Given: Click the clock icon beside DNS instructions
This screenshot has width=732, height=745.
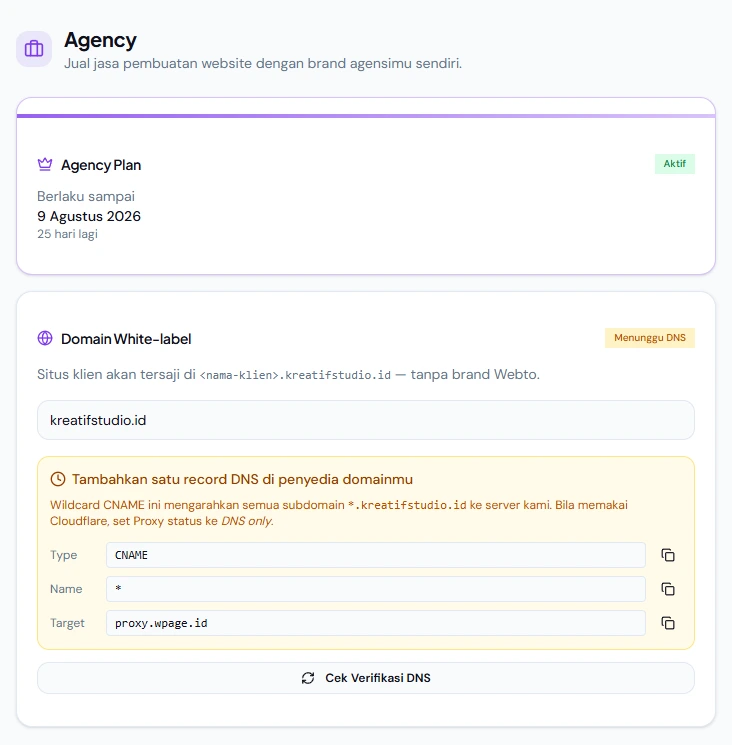Looking at the screenshot, I should click(58, 479).
